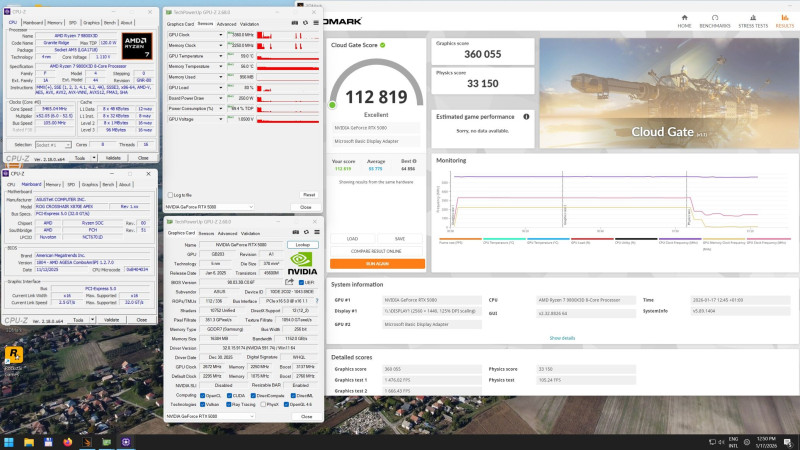Open the Memory Temperature sensor dropdown

220,67
